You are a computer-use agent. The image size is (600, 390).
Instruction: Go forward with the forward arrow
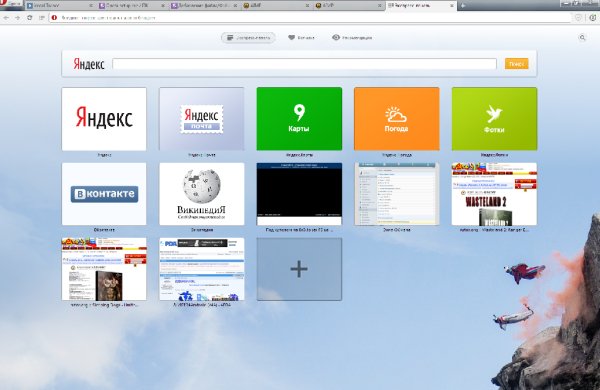(x=18, y=18)
